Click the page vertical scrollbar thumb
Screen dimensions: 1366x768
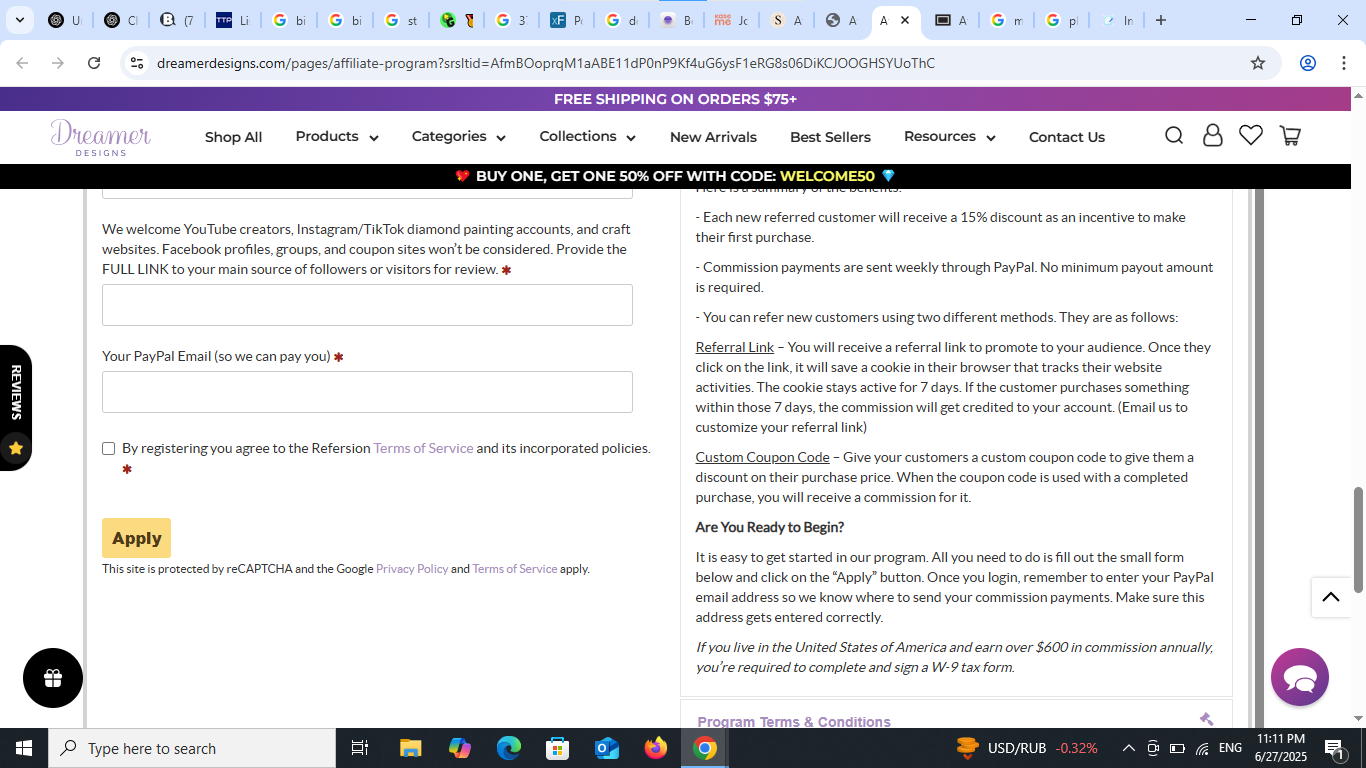click(x=1358, y=540)
